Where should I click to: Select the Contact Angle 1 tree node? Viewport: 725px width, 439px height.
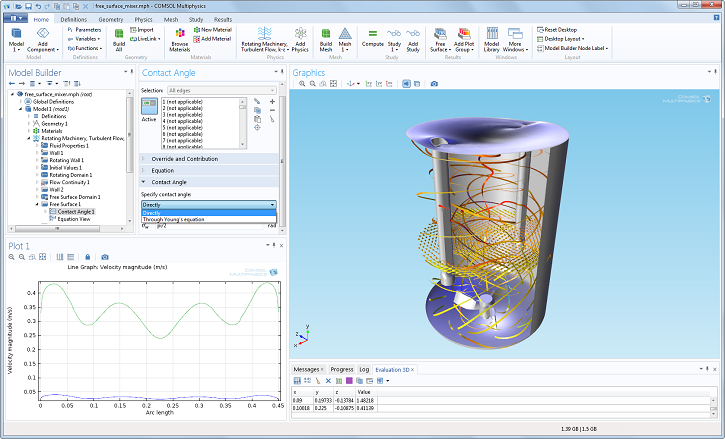pos(71,211)
